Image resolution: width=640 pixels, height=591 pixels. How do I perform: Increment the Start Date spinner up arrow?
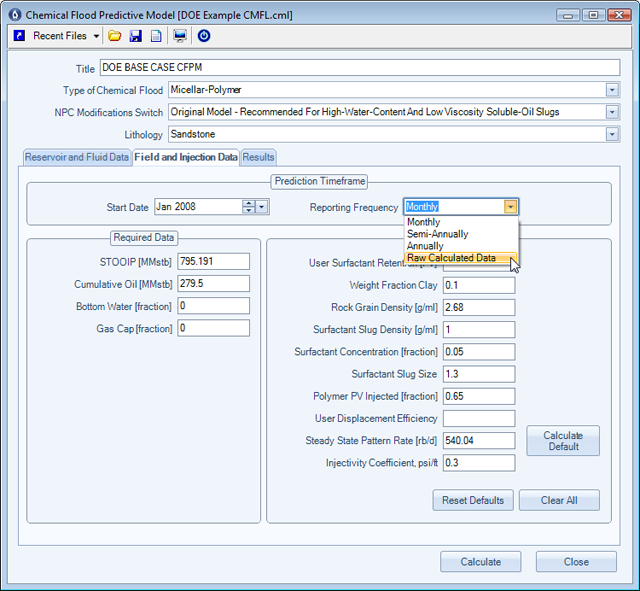coord(249,203)
